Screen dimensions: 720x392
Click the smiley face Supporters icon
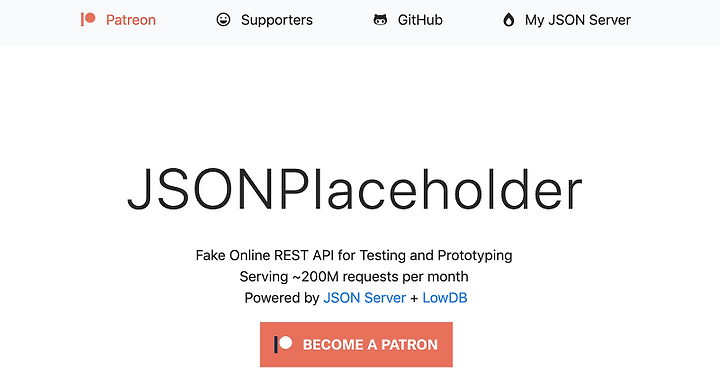pos(223,20)
